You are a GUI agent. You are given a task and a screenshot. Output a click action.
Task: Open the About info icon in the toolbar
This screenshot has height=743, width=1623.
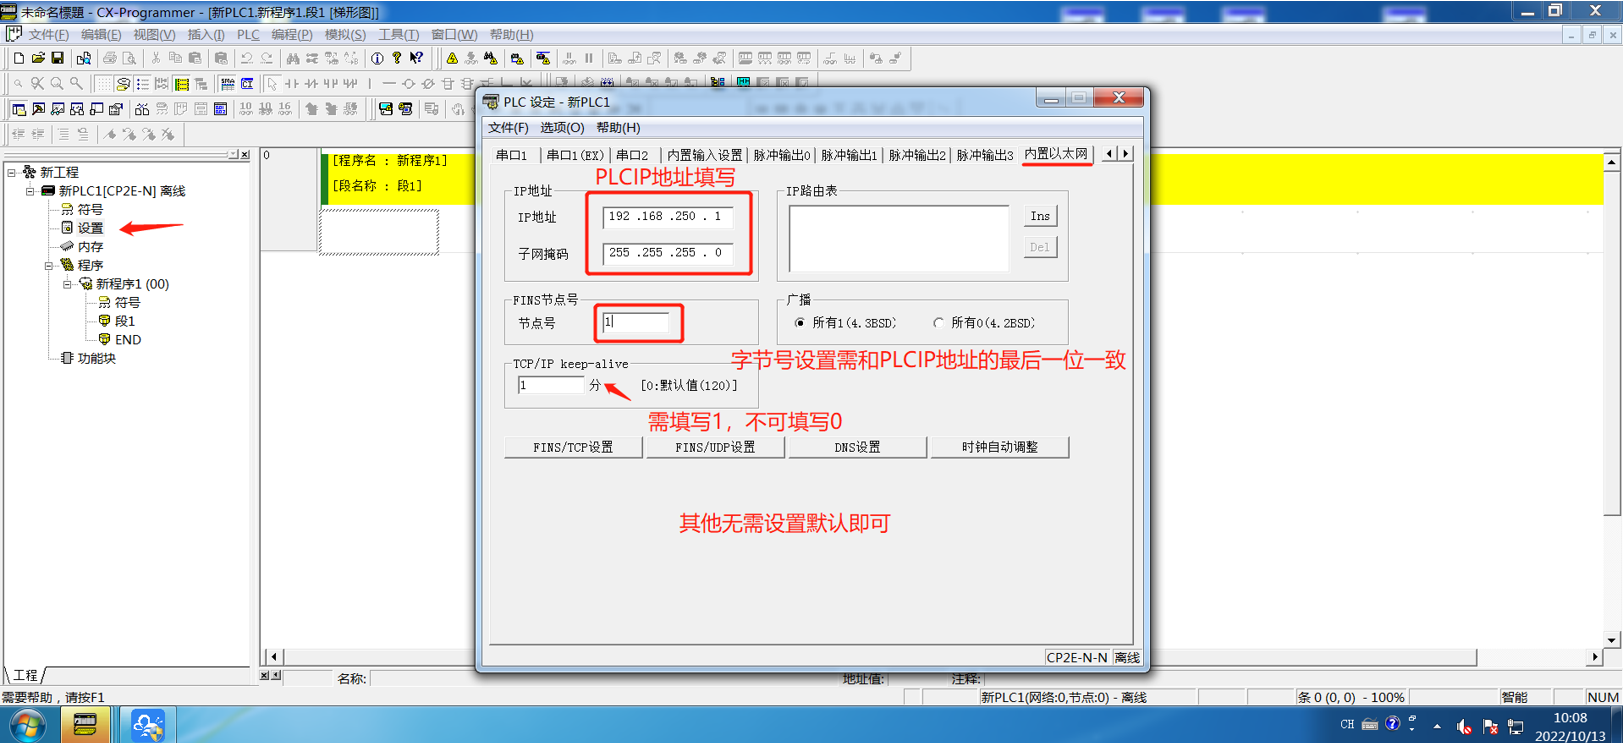377,59
